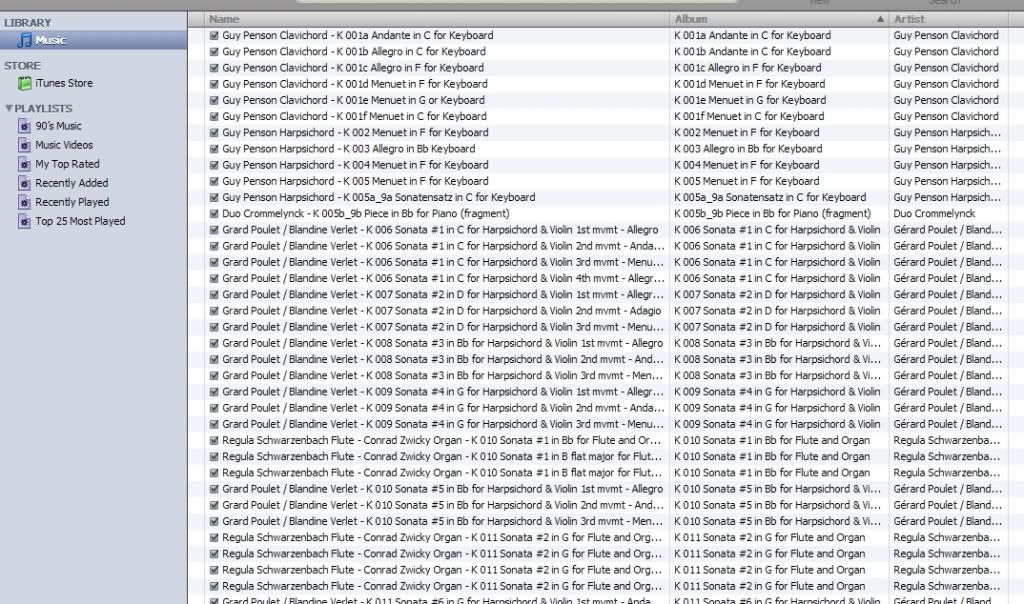
Task: Click the Top 25 Most Played icon
Action: point(24,221)
